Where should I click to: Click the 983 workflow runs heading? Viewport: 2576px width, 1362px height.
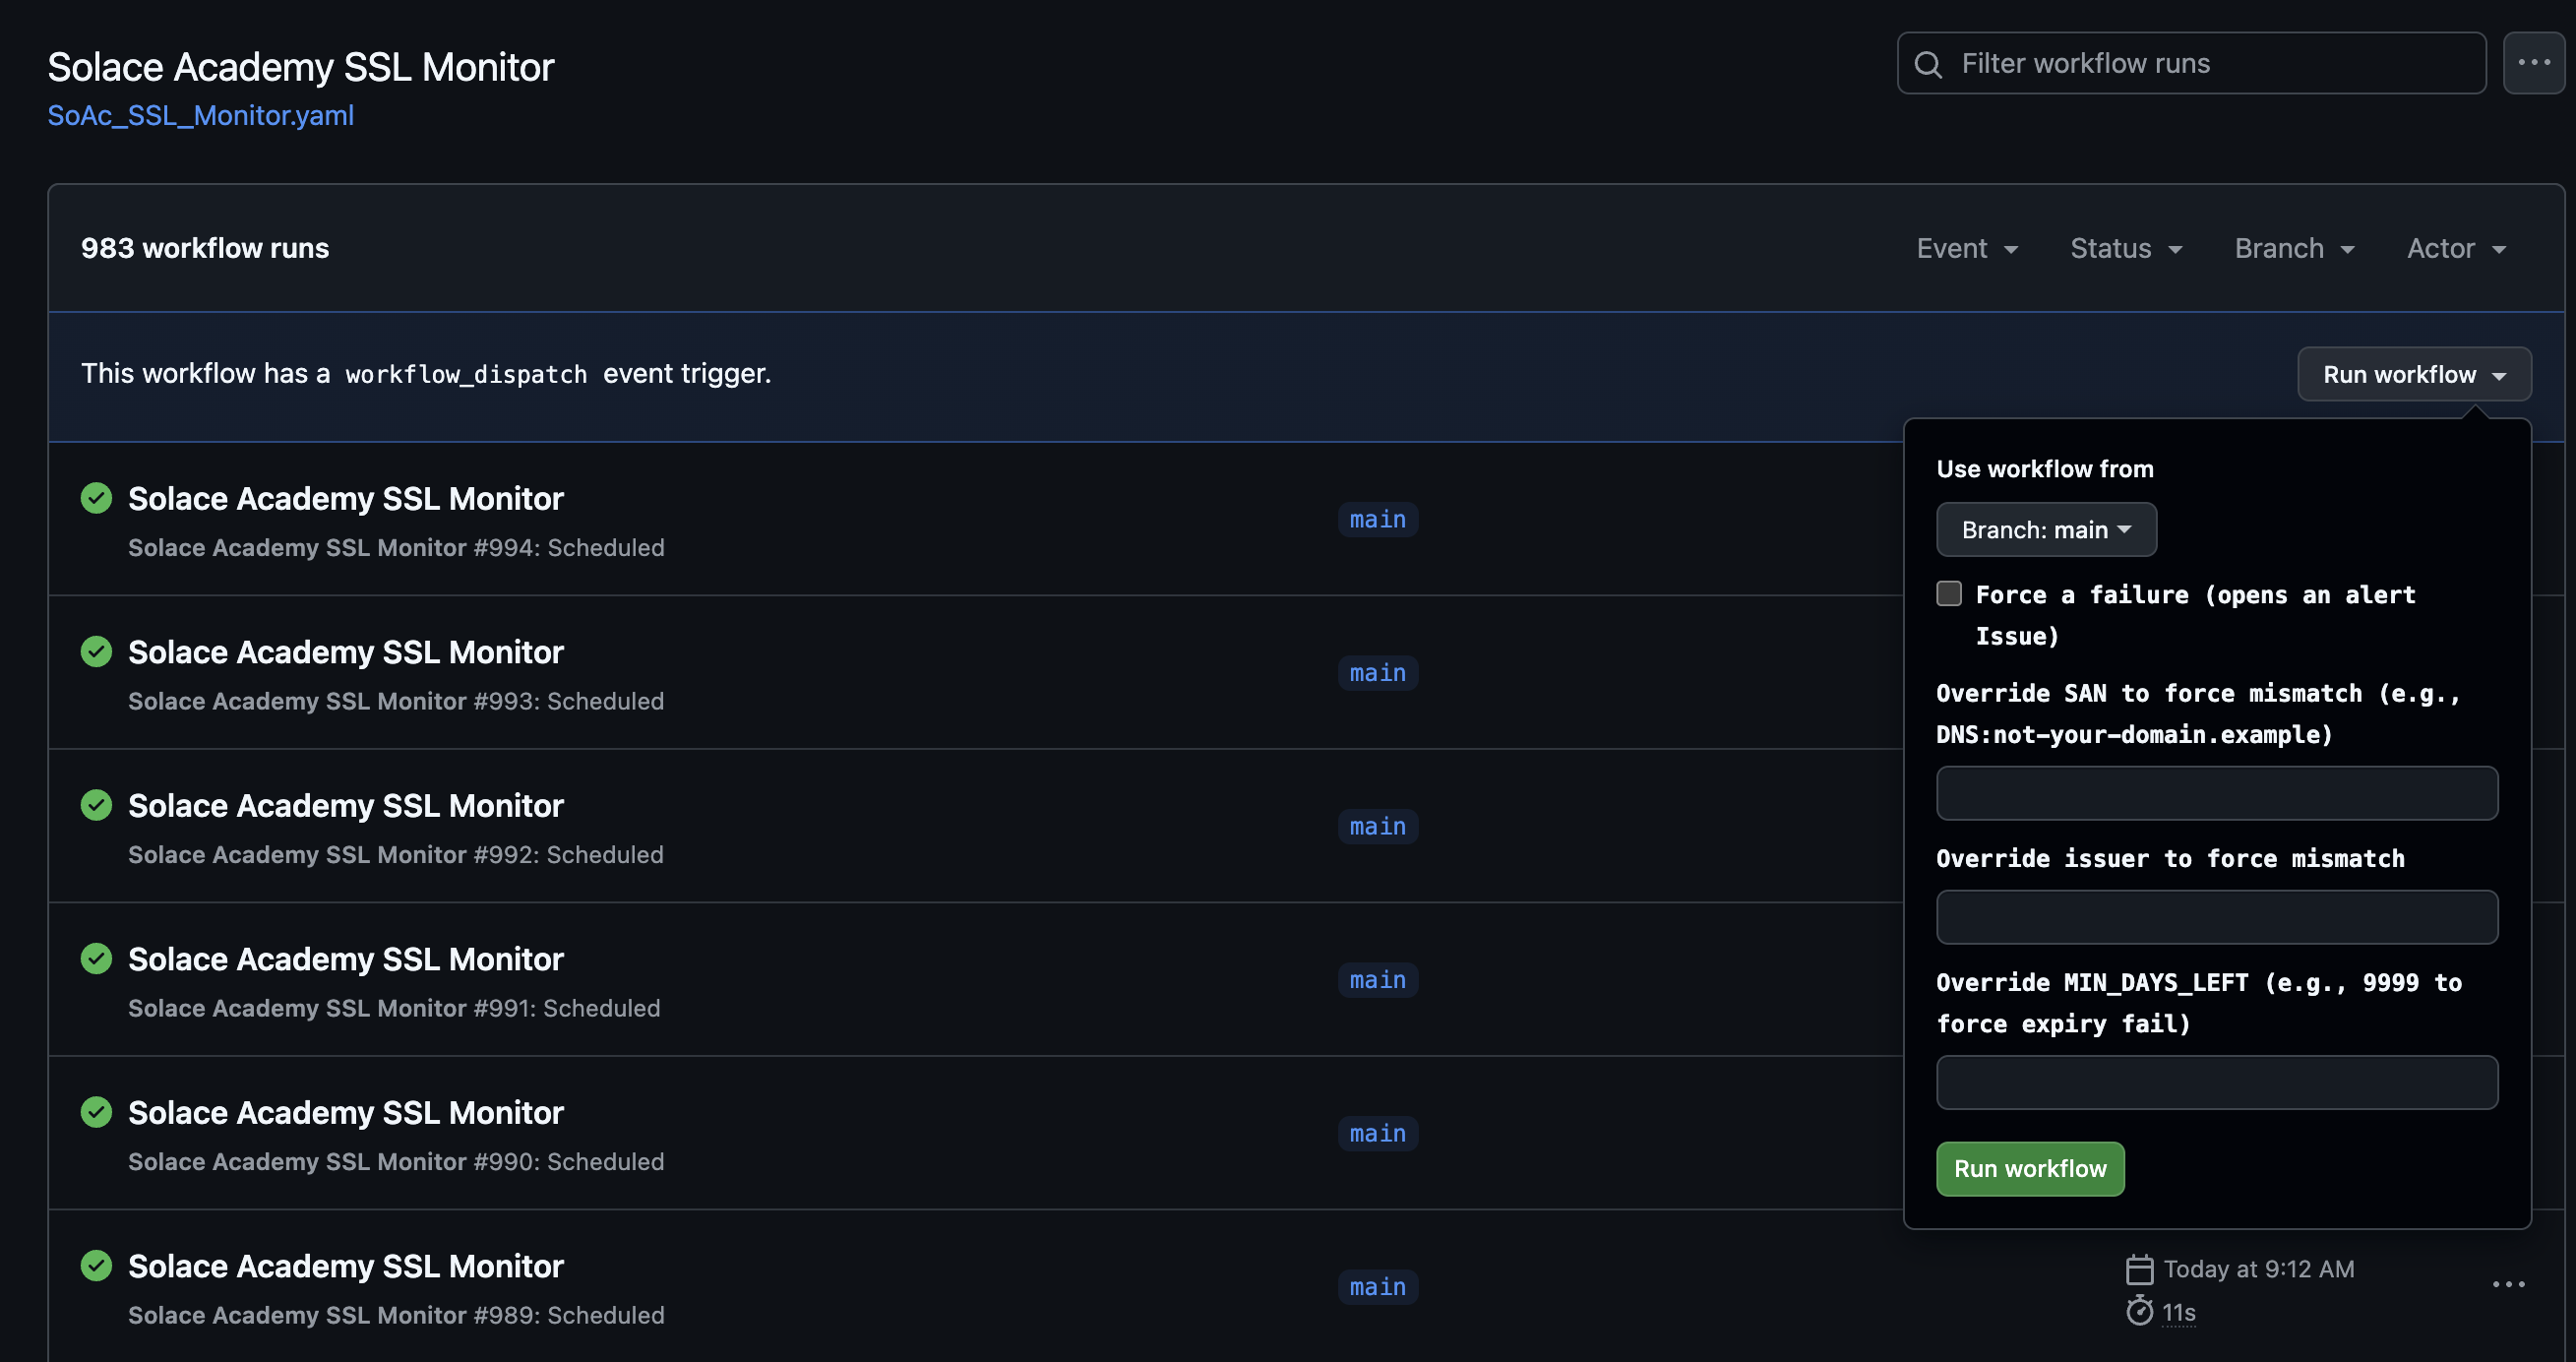click(205, 248)
